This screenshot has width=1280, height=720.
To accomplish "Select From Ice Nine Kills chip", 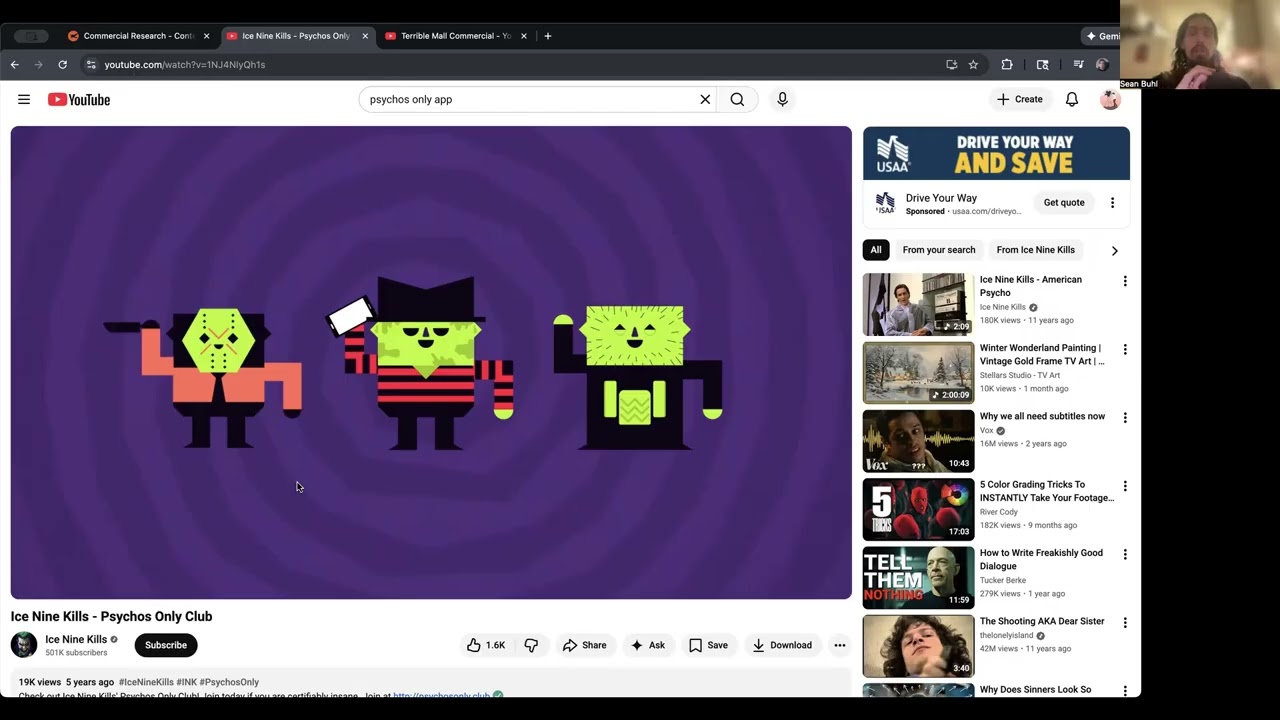I will pos(1035,250).
